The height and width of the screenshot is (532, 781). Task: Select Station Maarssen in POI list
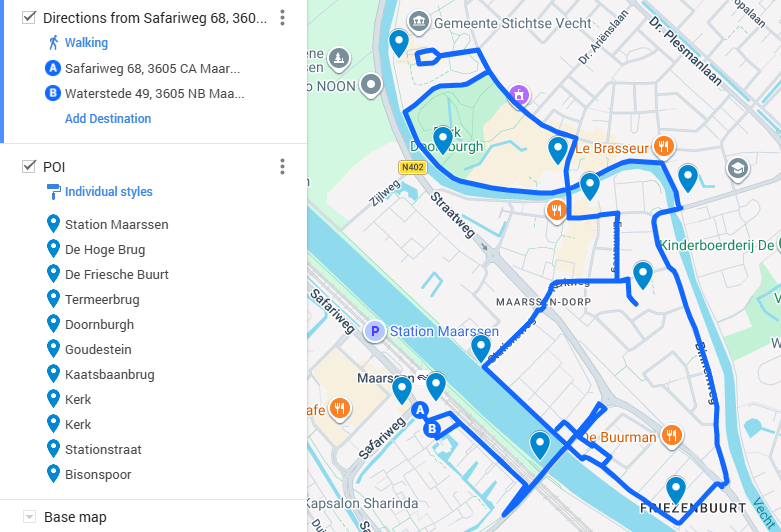click(117, 225)
